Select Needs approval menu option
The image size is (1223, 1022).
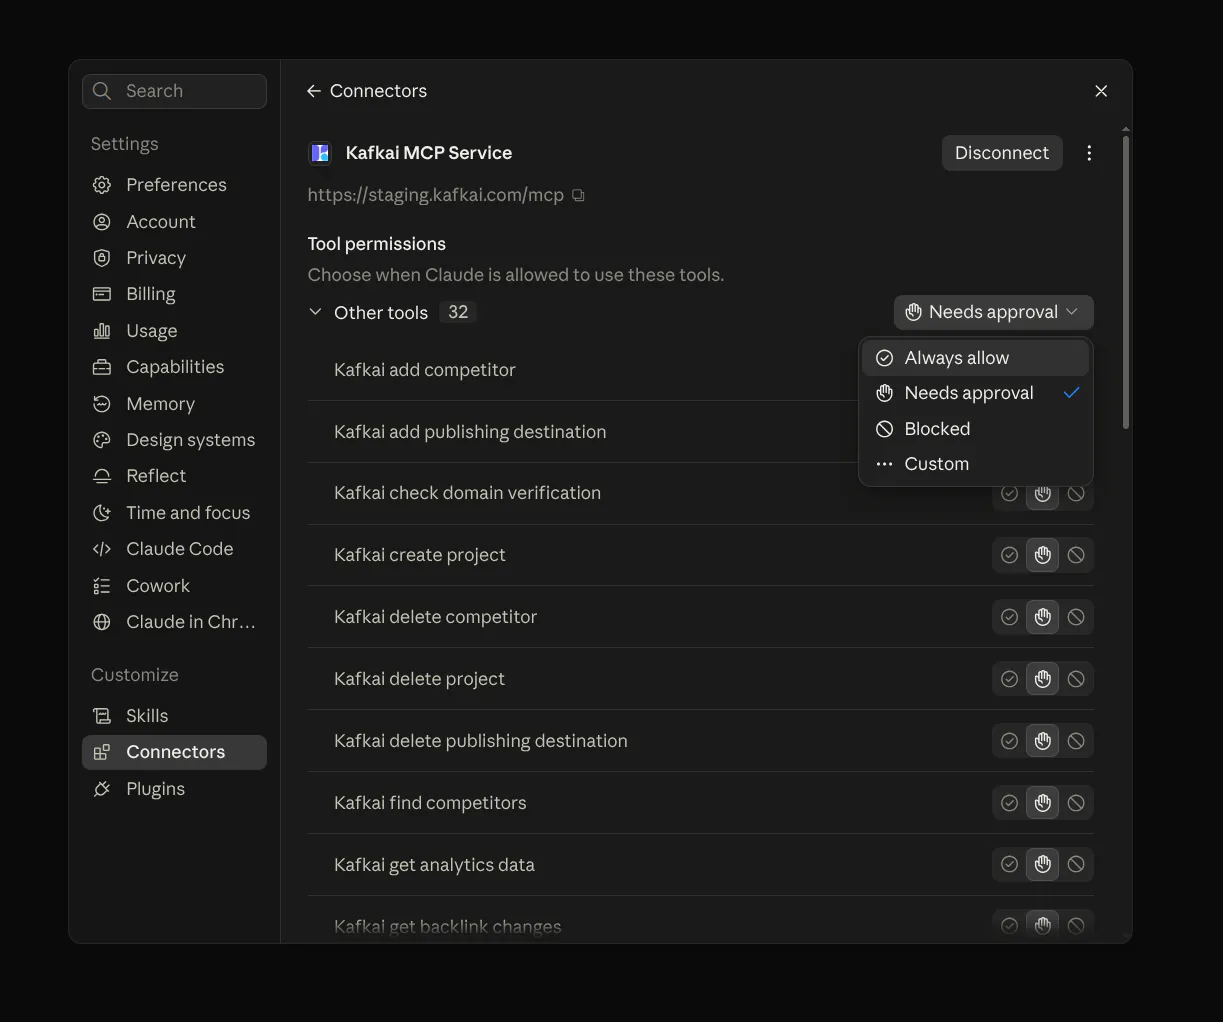click(975, 393)
